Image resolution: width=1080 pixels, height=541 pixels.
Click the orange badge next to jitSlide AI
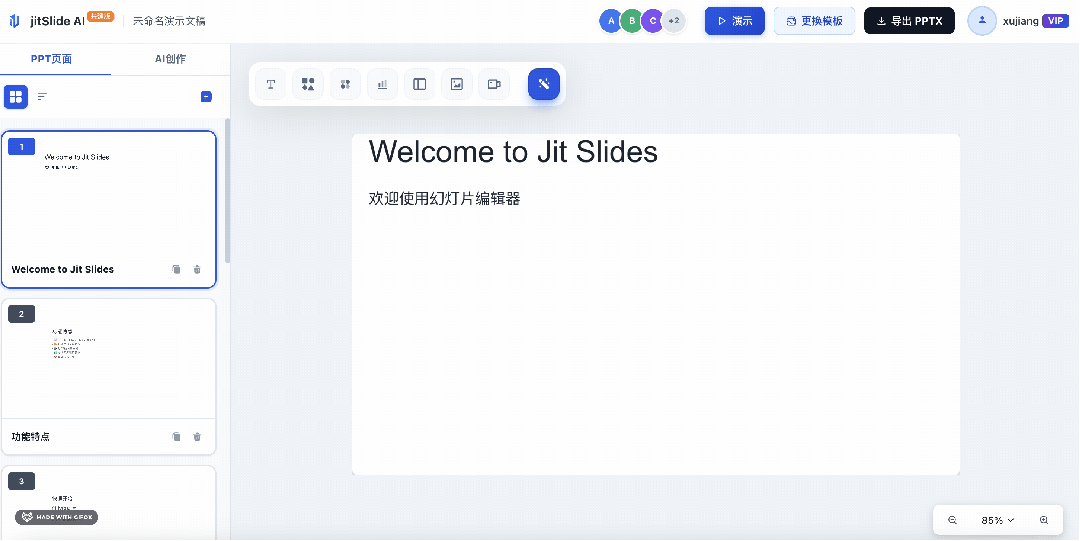pos(101,16)
